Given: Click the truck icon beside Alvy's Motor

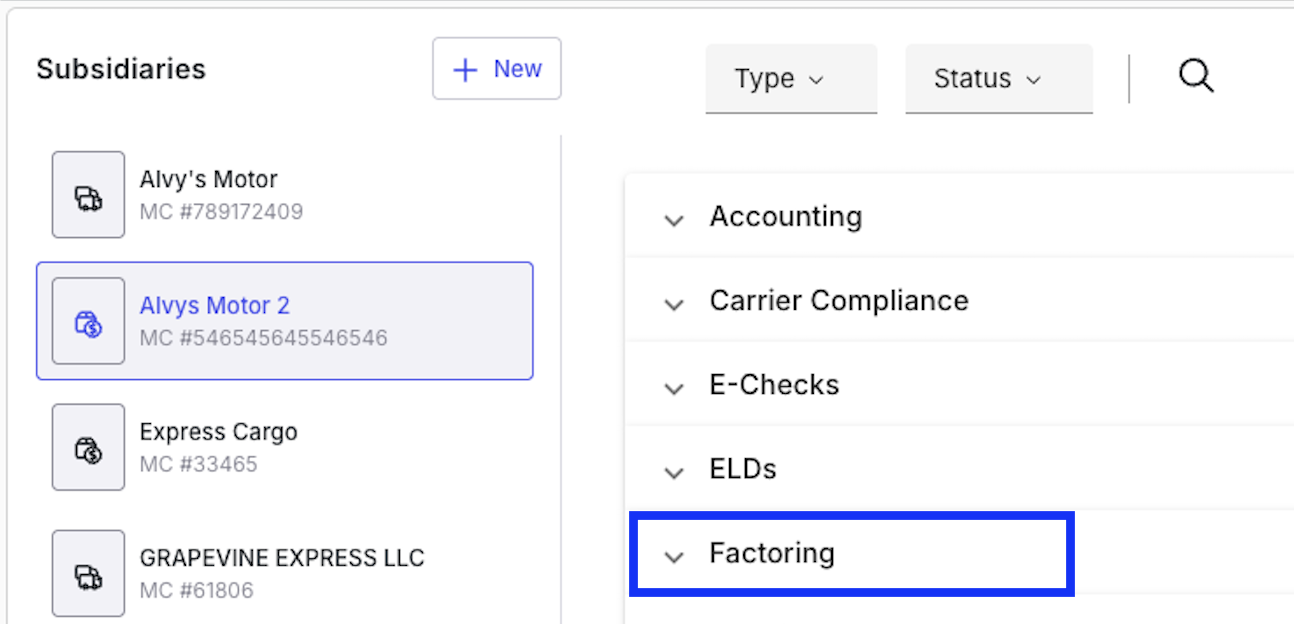Looking at the screenshot, I should pos(89,195).
